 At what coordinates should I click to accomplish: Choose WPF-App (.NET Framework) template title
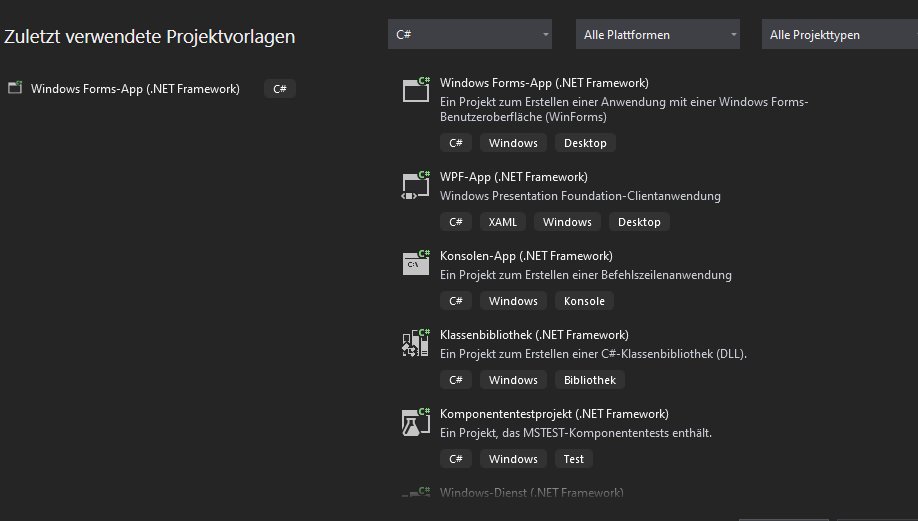coord(513,177)
